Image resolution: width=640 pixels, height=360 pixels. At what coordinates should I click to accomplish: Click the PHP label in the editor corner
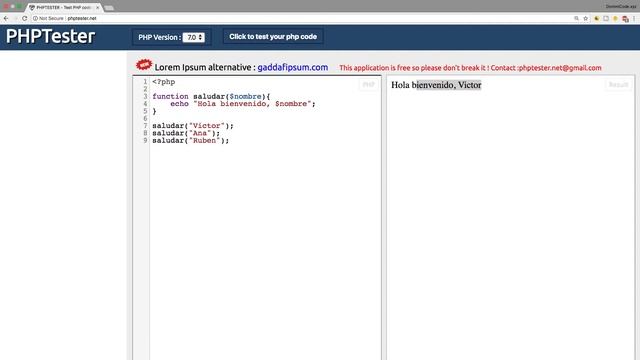[369, 84]
